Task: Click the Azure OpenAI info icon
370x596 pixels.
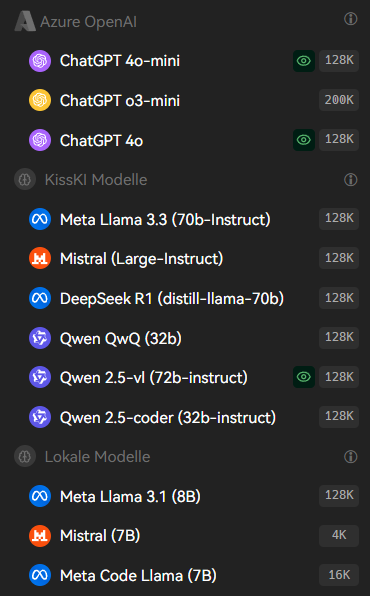Action: tap(350, 18)
